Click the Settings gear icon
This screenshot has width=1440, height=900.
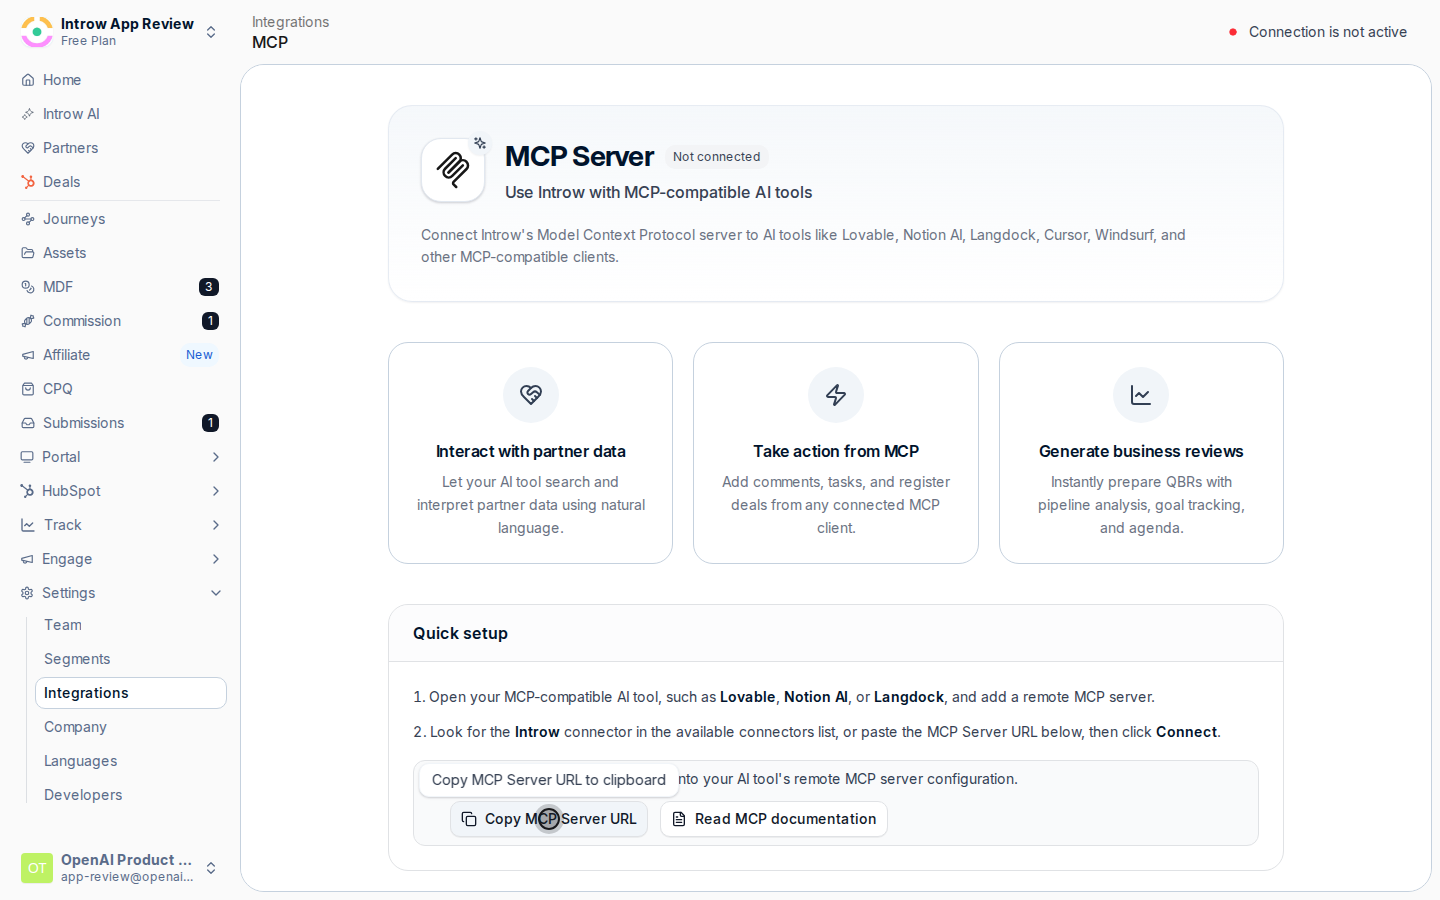click(x=27, y=593)
